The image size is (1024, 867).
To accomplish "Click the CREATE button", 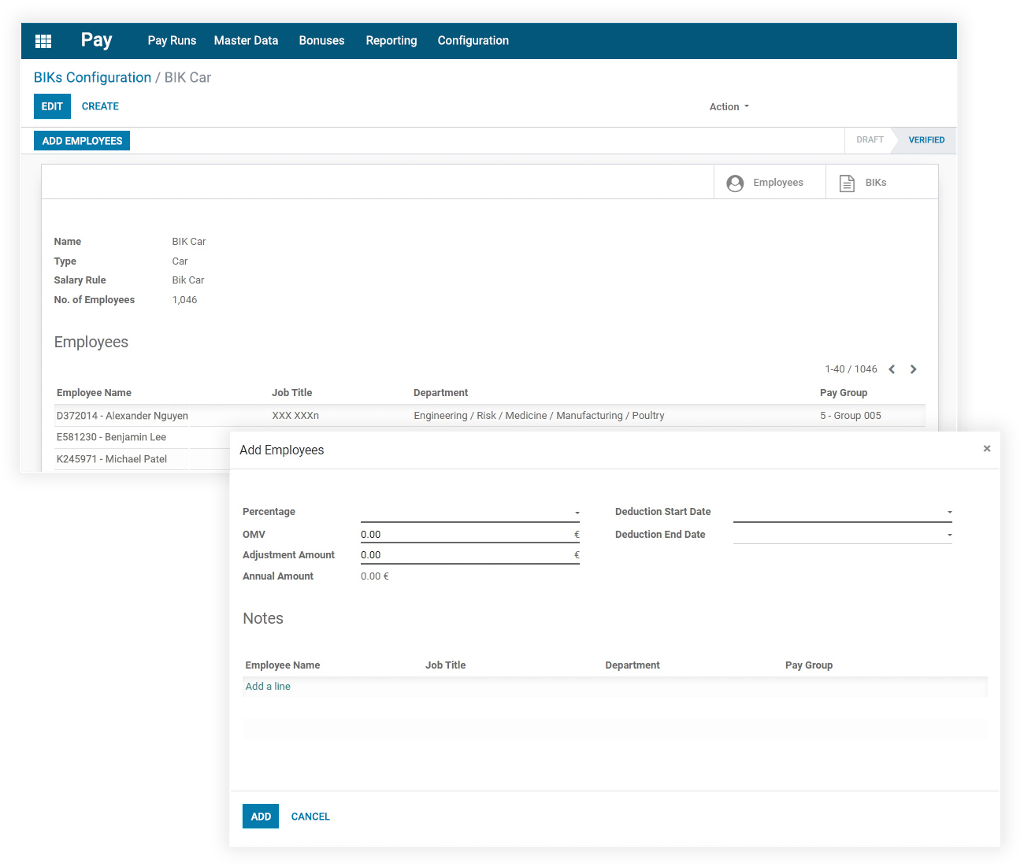I will point(100,106).
